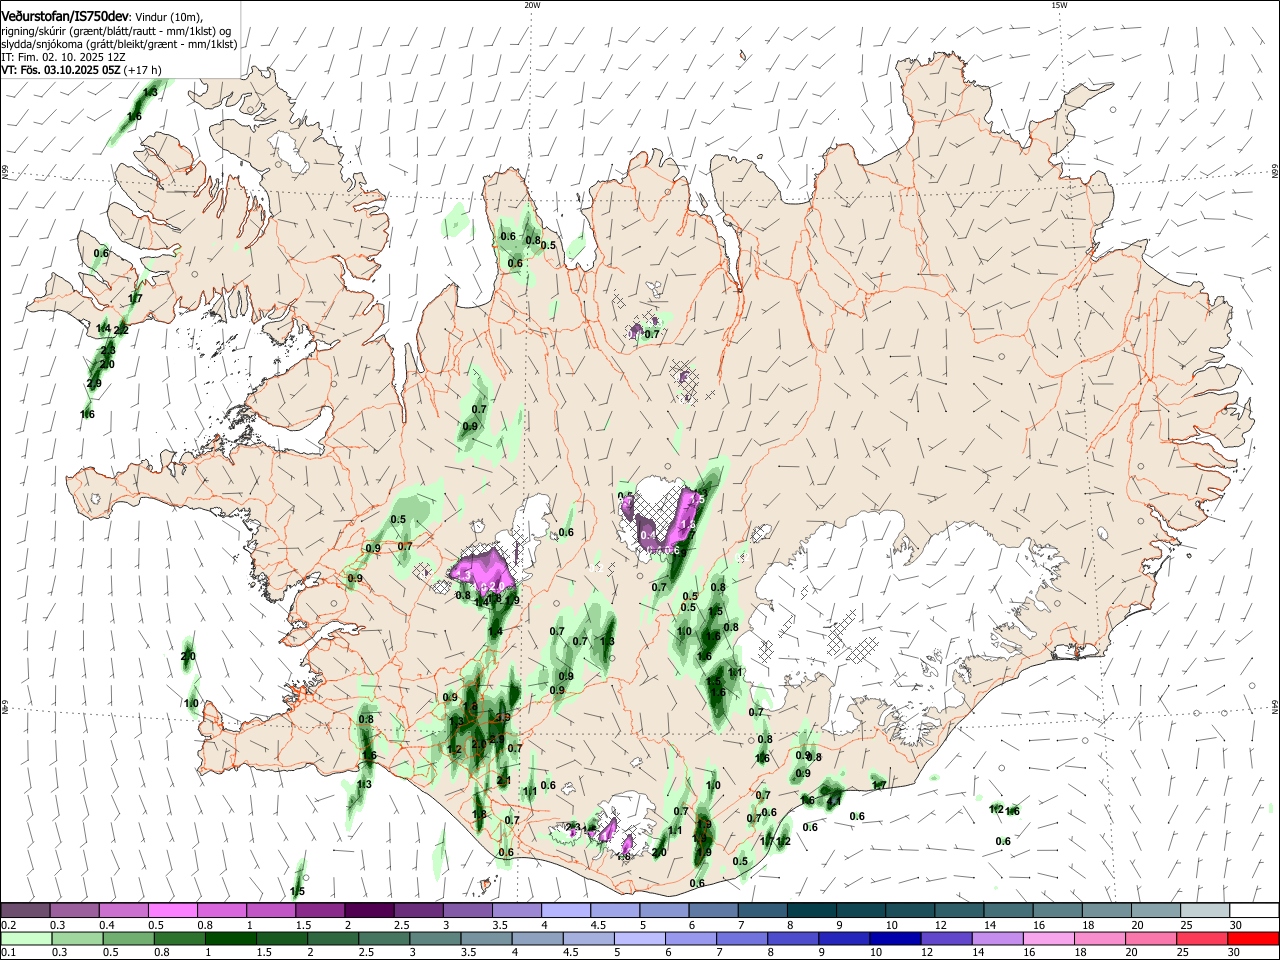Image resolution: width=1280 pixels, height=960 pixels.
Task: Click the light grey 25–30 swatch in the upper legend row
Action: [x=1204, y=911]
